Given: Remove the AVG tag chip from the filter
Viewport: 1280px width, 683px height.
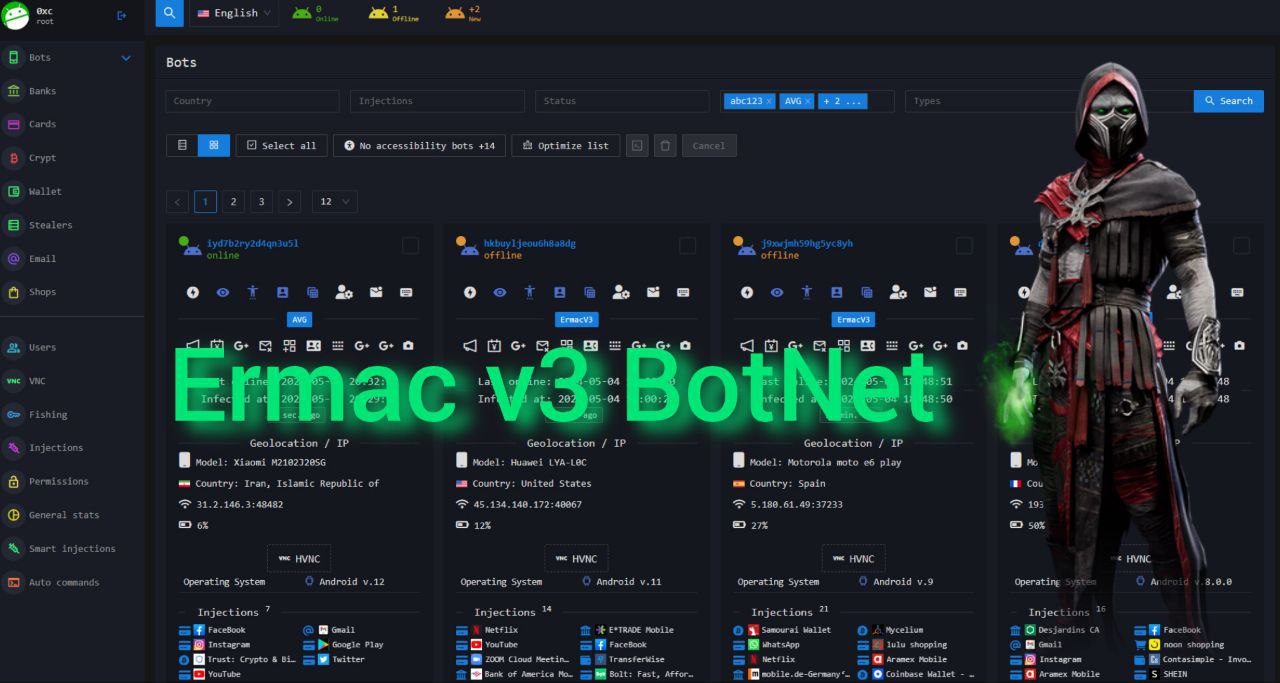Looking at the screenshot, I should click(x=808, y=101).
